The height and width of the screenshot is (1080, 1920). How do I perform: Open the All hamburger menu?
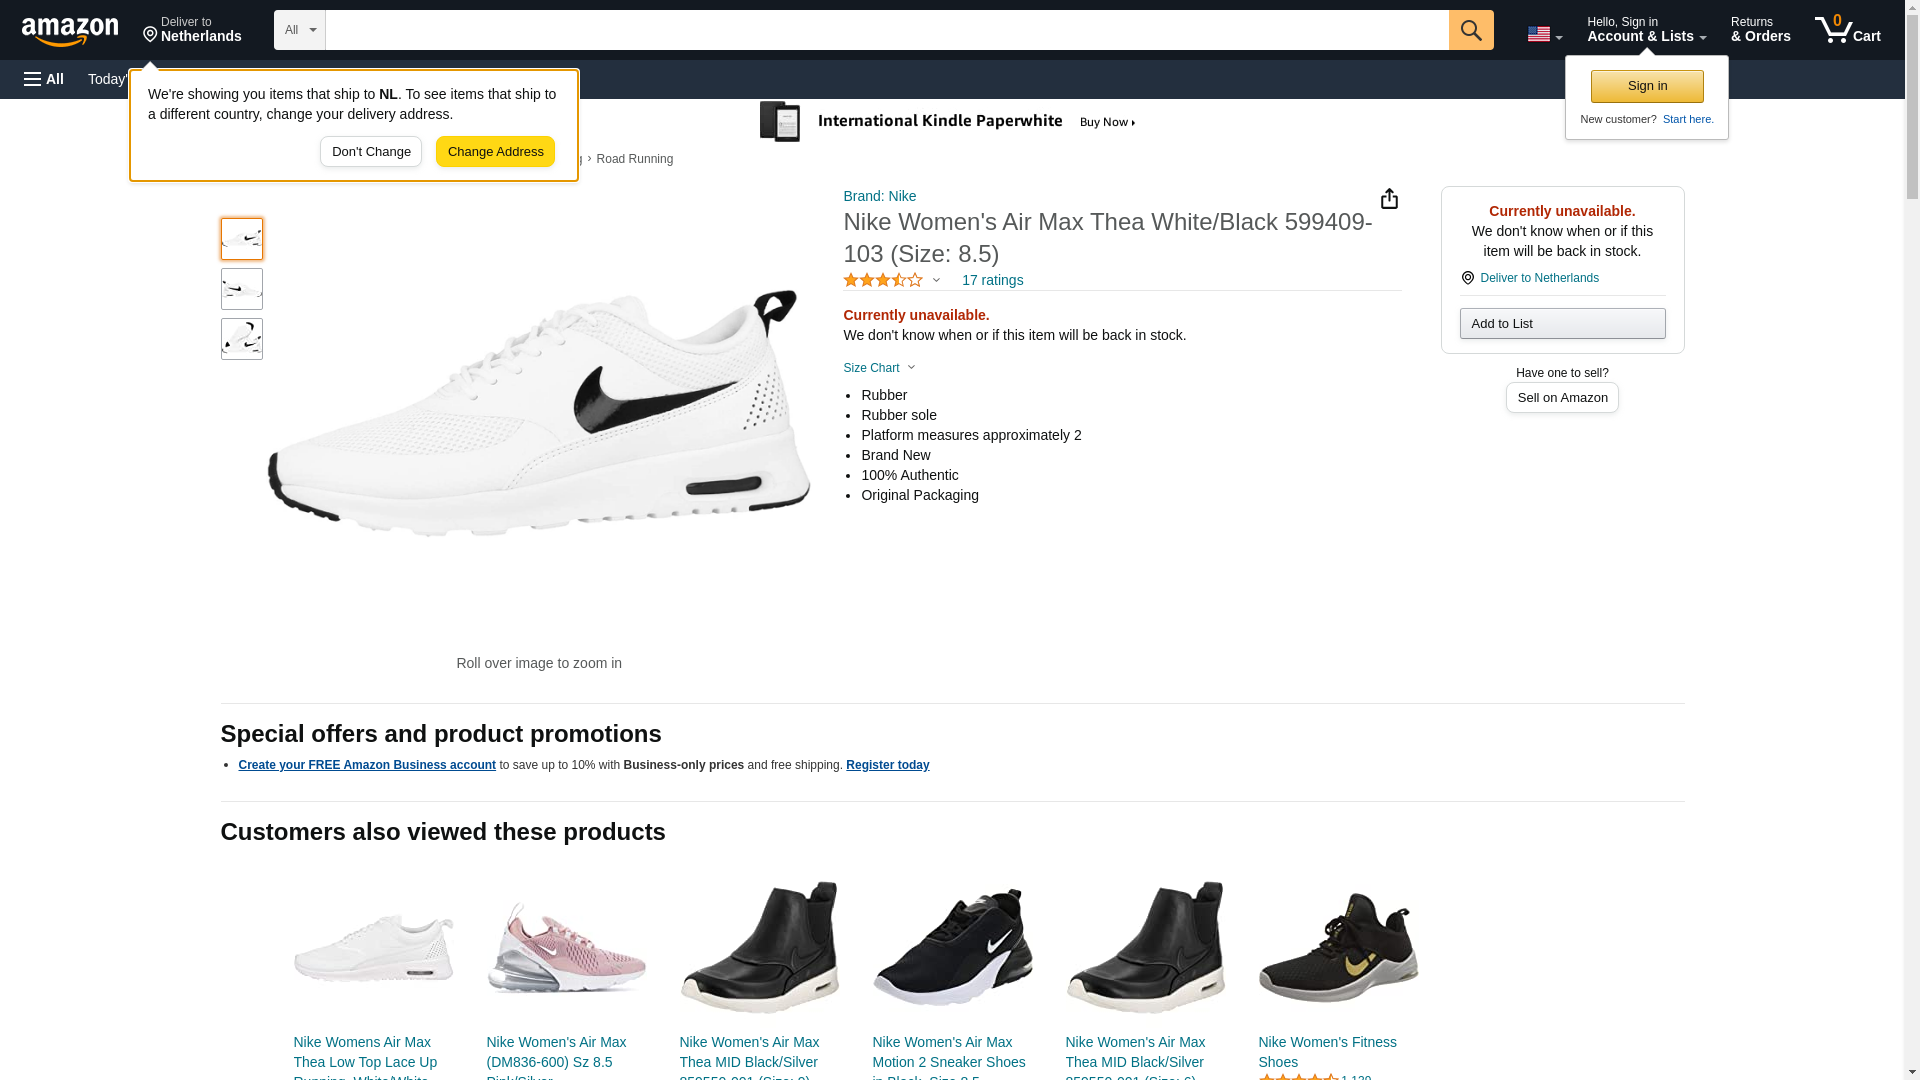click(44, 79)
